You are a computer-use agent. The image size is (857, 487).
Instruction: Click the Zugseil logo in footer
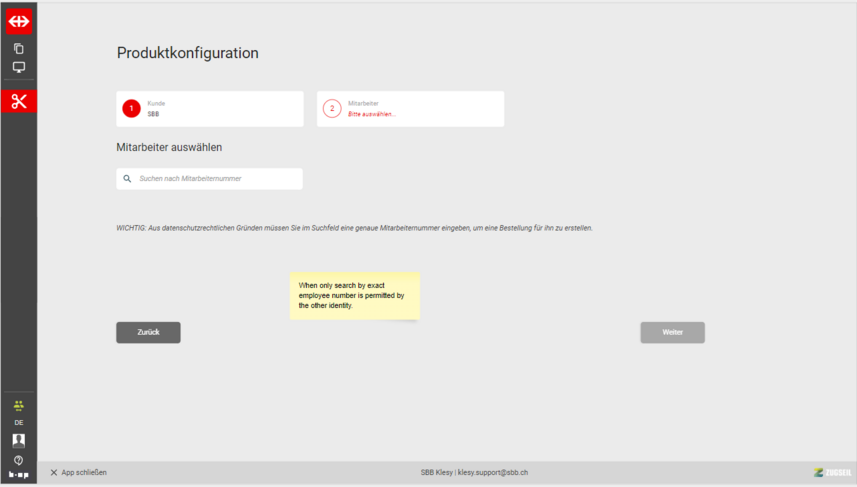click(833, 472)
